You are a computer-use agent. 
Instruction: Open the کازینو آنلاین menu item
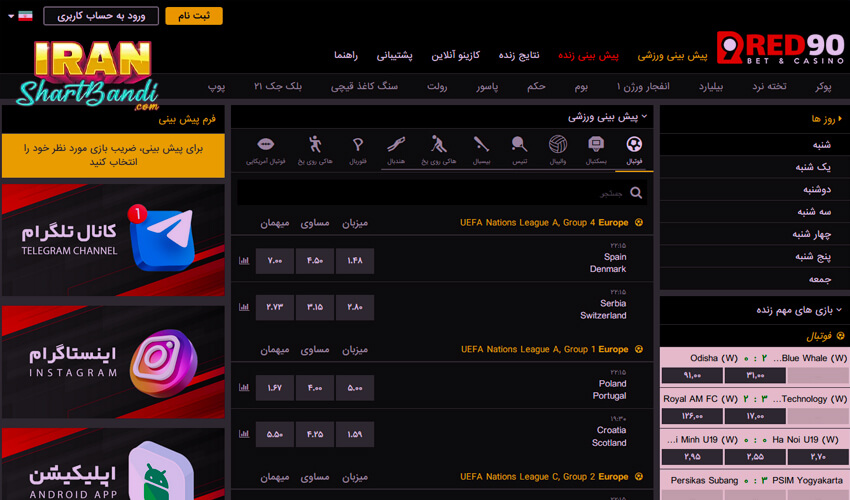tap(456, 54)
